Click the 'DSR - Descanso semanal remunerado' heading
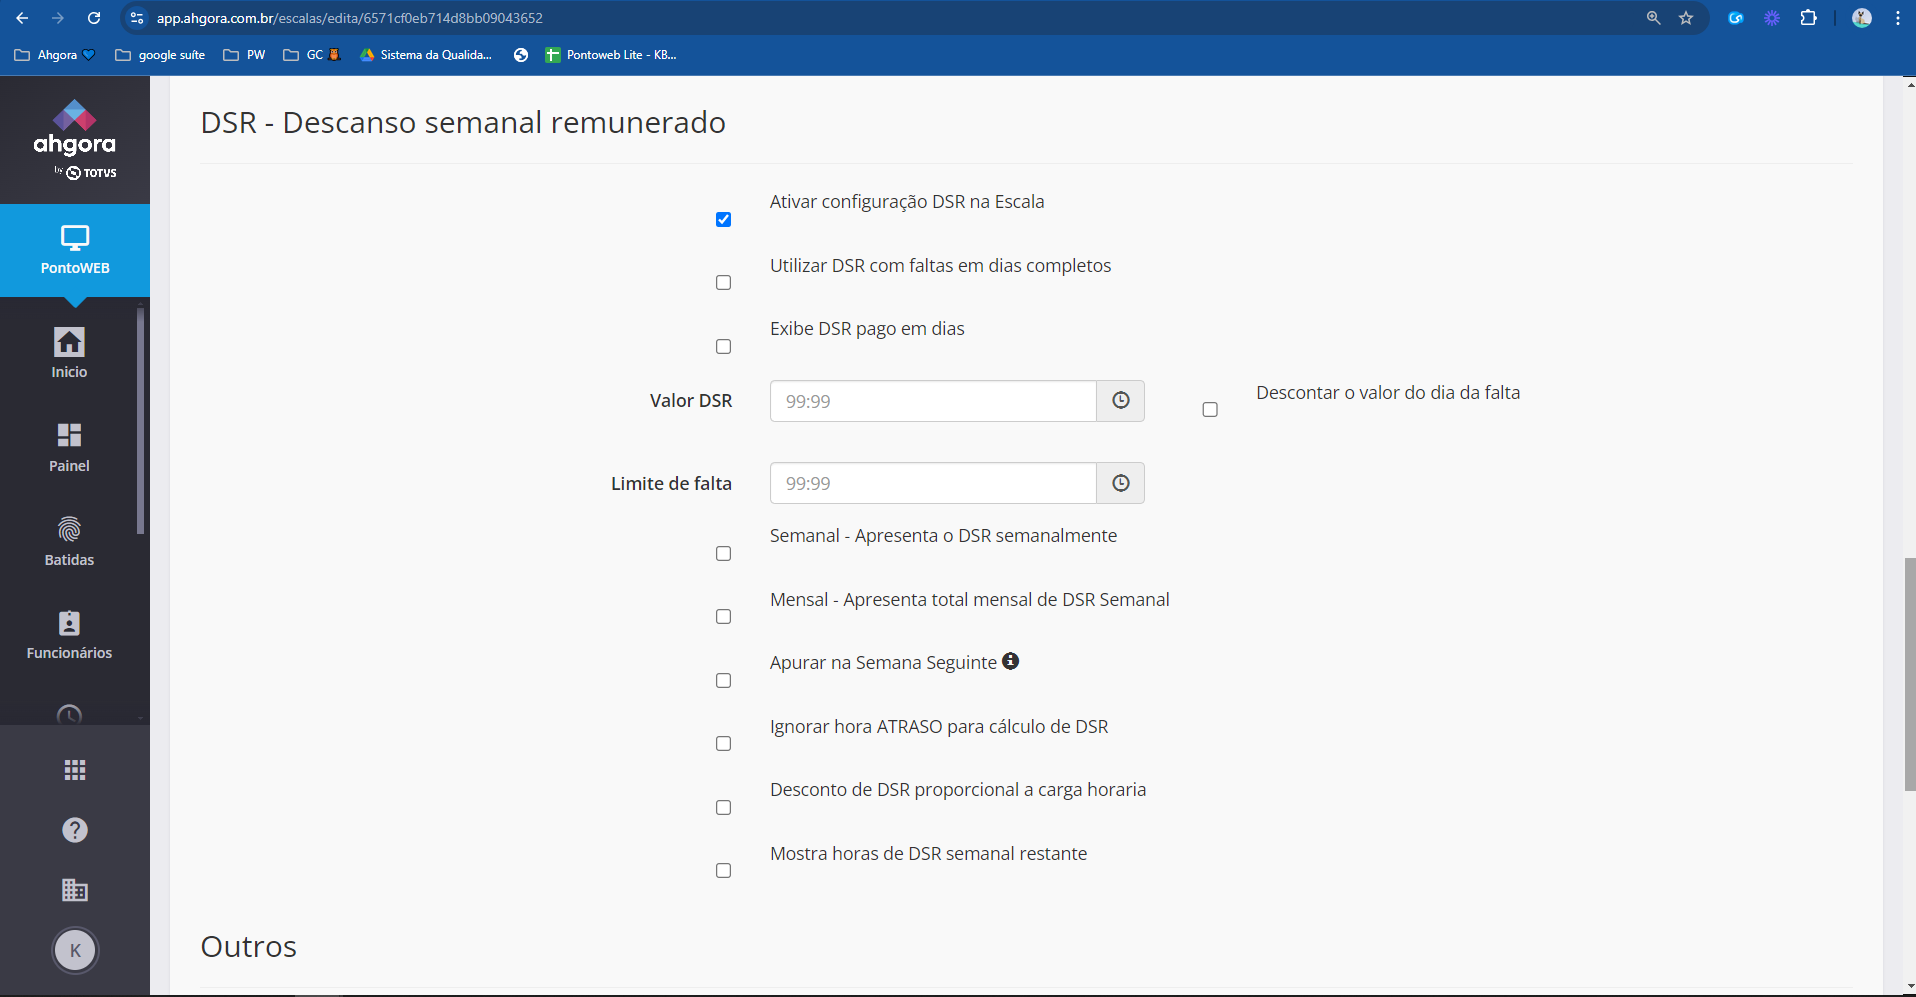This screenshot has height=997, width=1916. pyautogui.click(x=463, y=122)
